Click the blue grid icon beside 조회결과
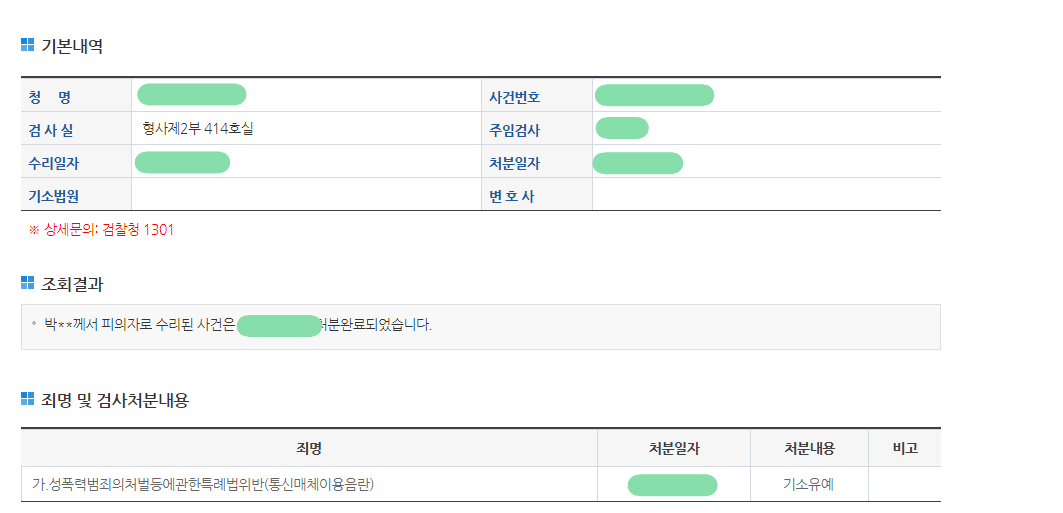Viewport: 1063px width, 513px height. tap(27, 283)
